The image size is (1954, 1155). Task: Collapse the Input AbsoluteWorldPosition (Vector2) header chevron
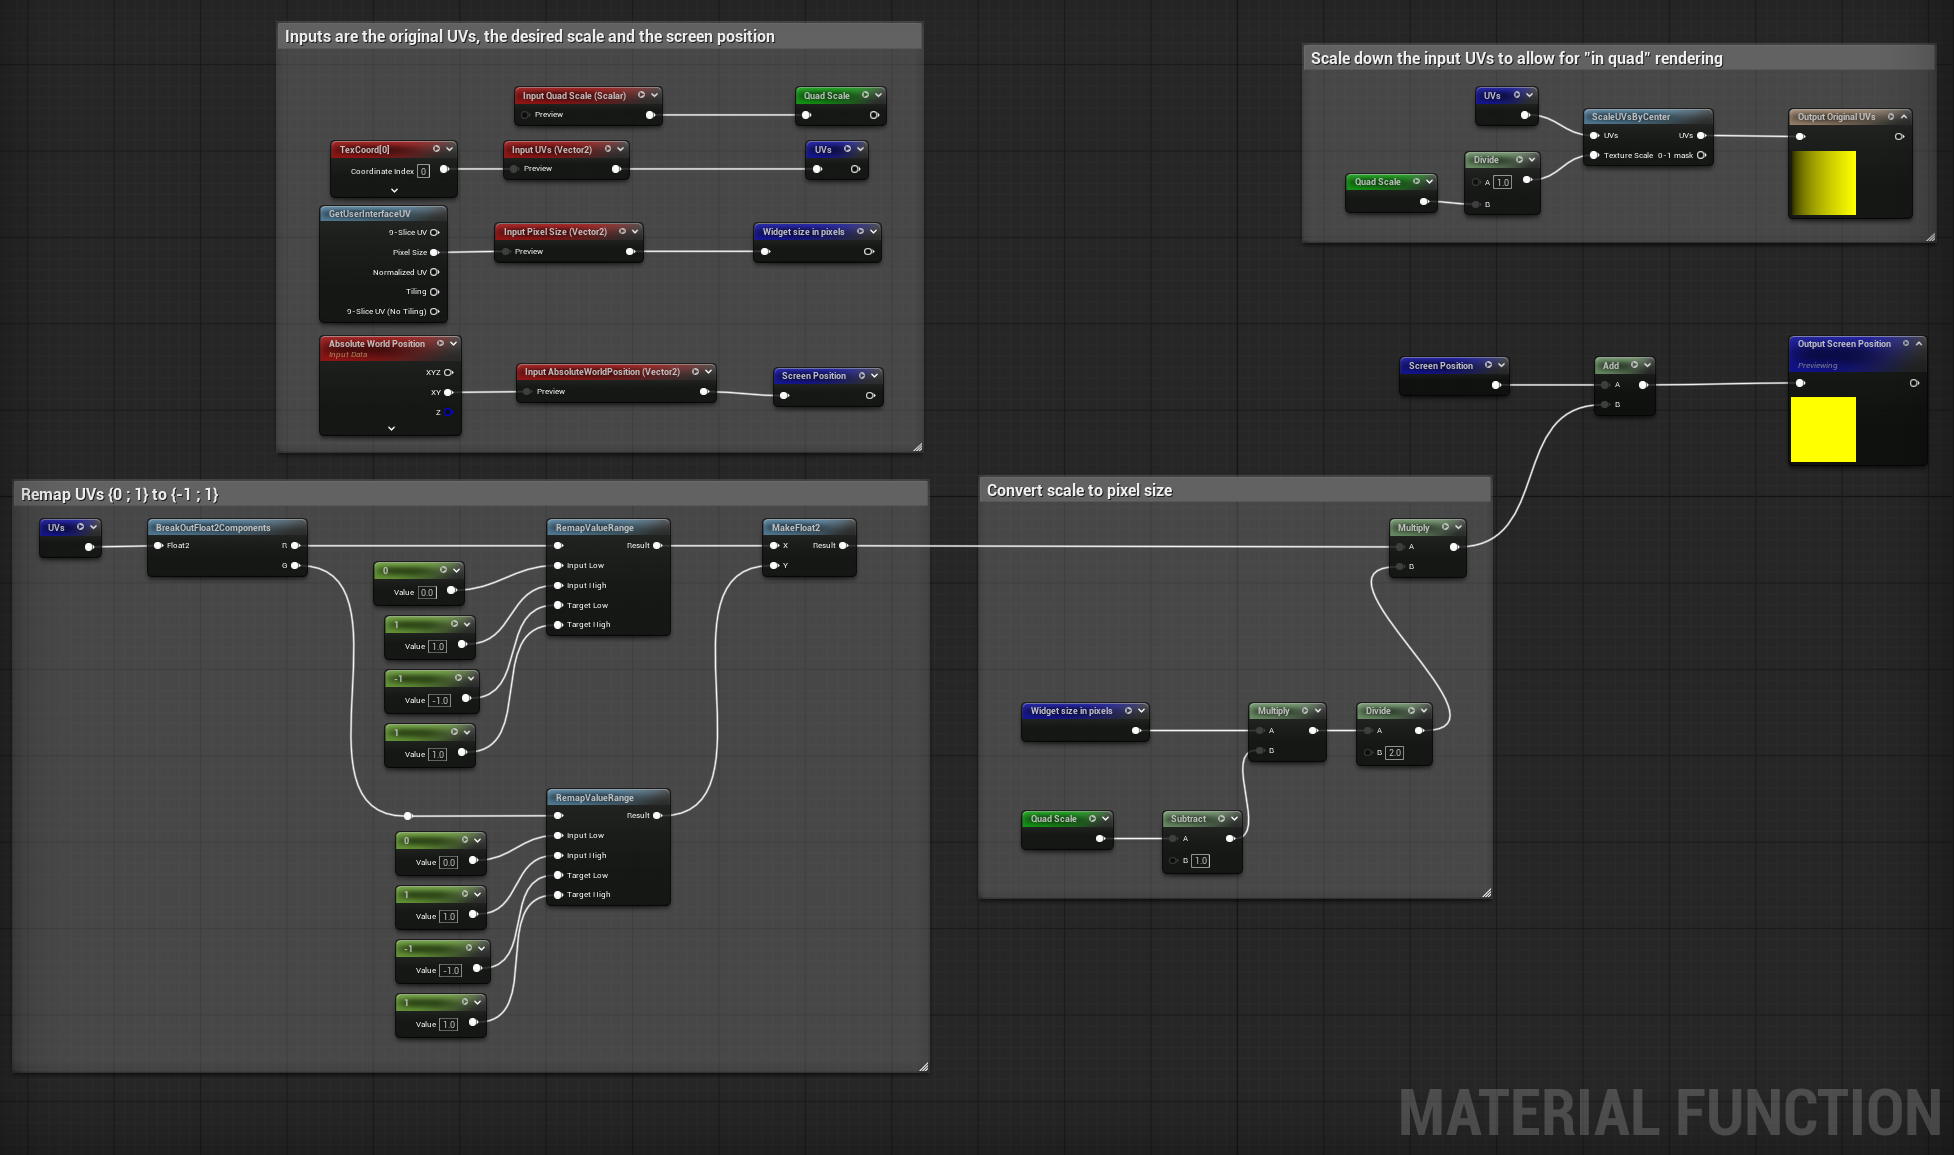pos(708,371)
